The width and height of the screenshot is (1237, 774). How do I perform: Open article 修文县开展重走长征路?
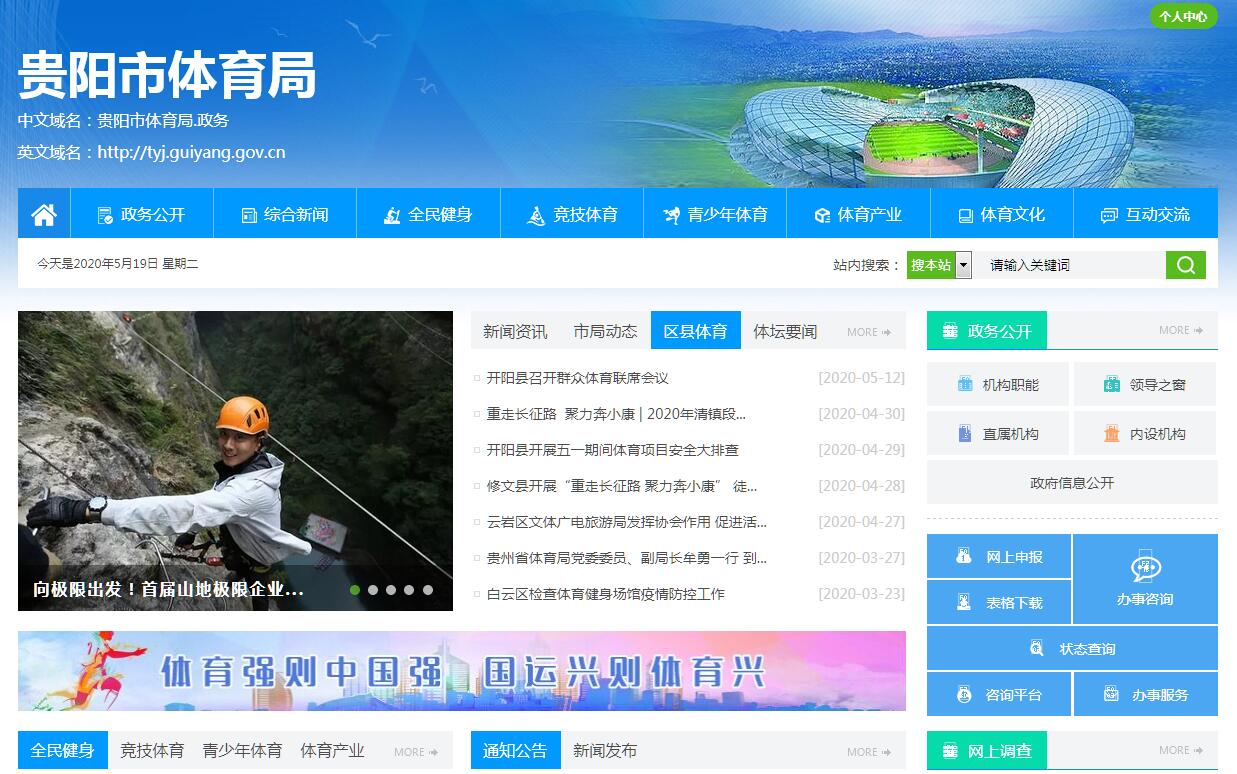click(622, 486)
